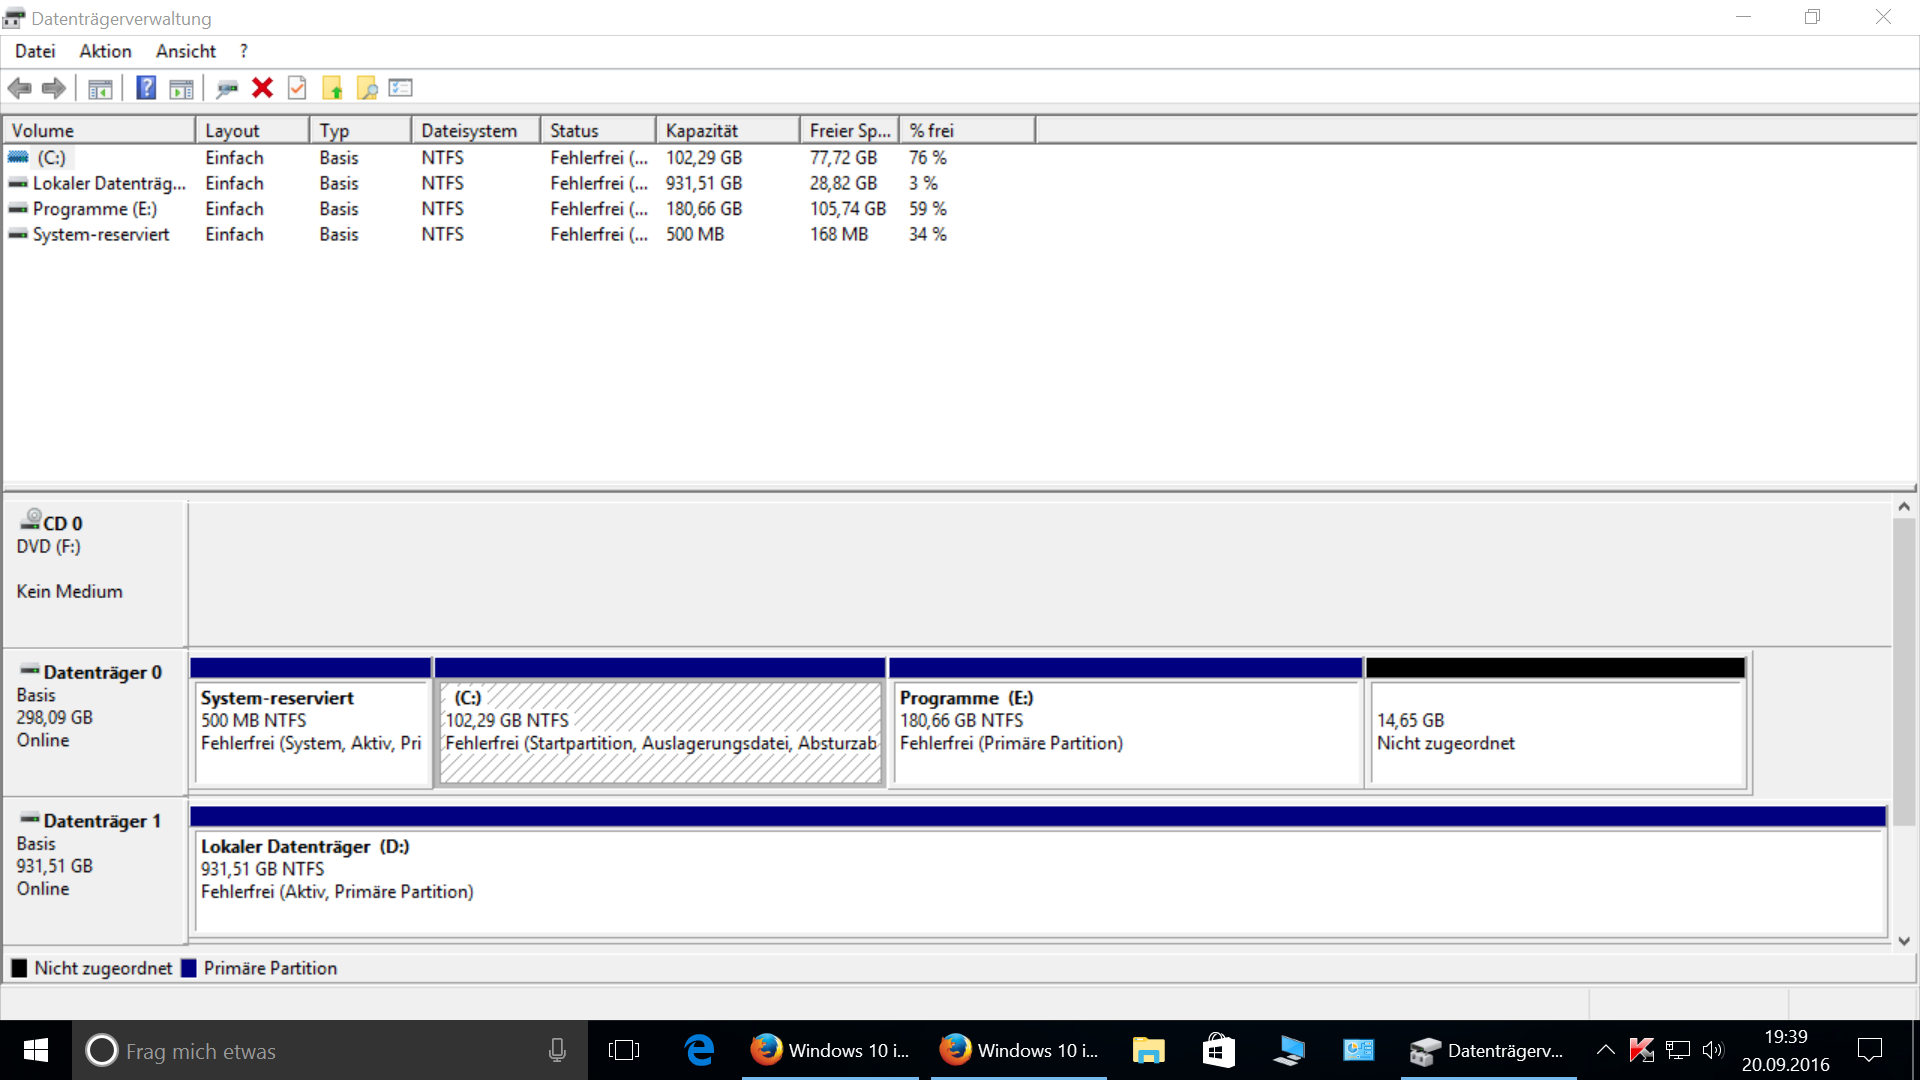Show or hide console tree icon
Image resolution: width=1920 pixels, height=1080 pixels.
(100, 88)
